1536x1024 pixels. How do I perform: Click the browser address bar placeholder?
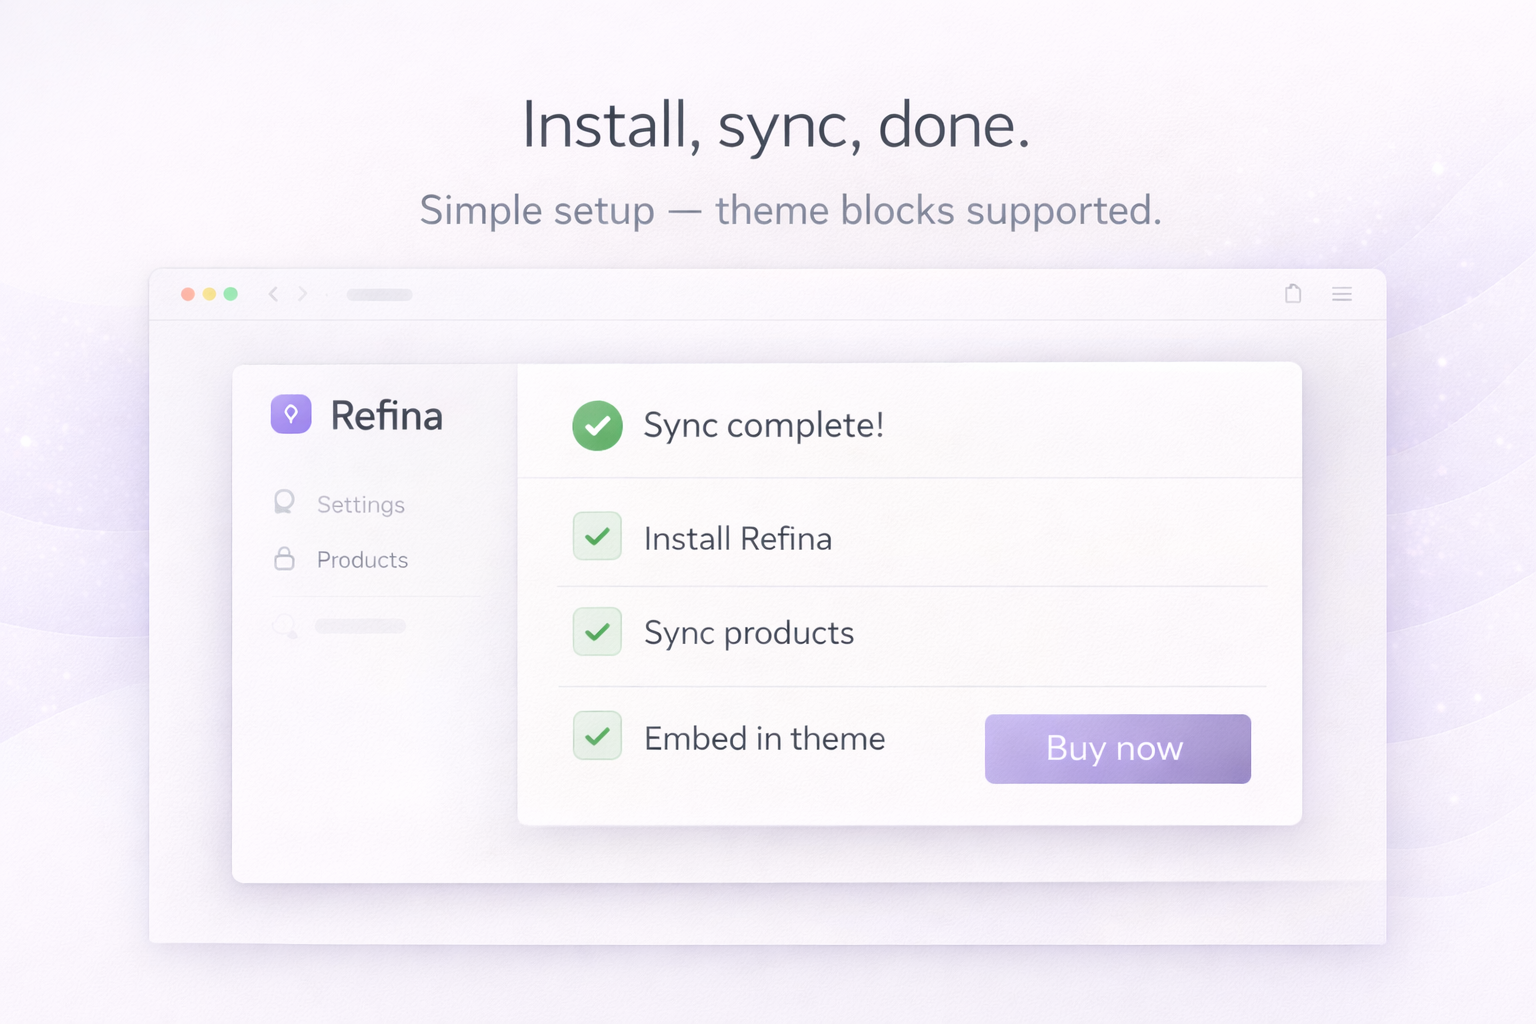[x=379, y=295]
